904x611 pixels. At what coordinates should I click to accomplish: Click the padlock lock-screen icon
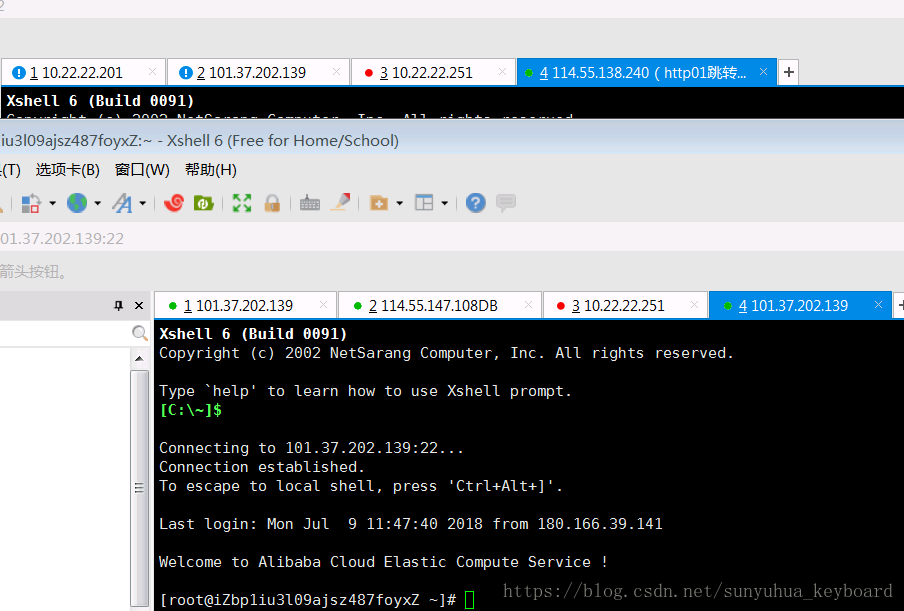pos(272,203)
